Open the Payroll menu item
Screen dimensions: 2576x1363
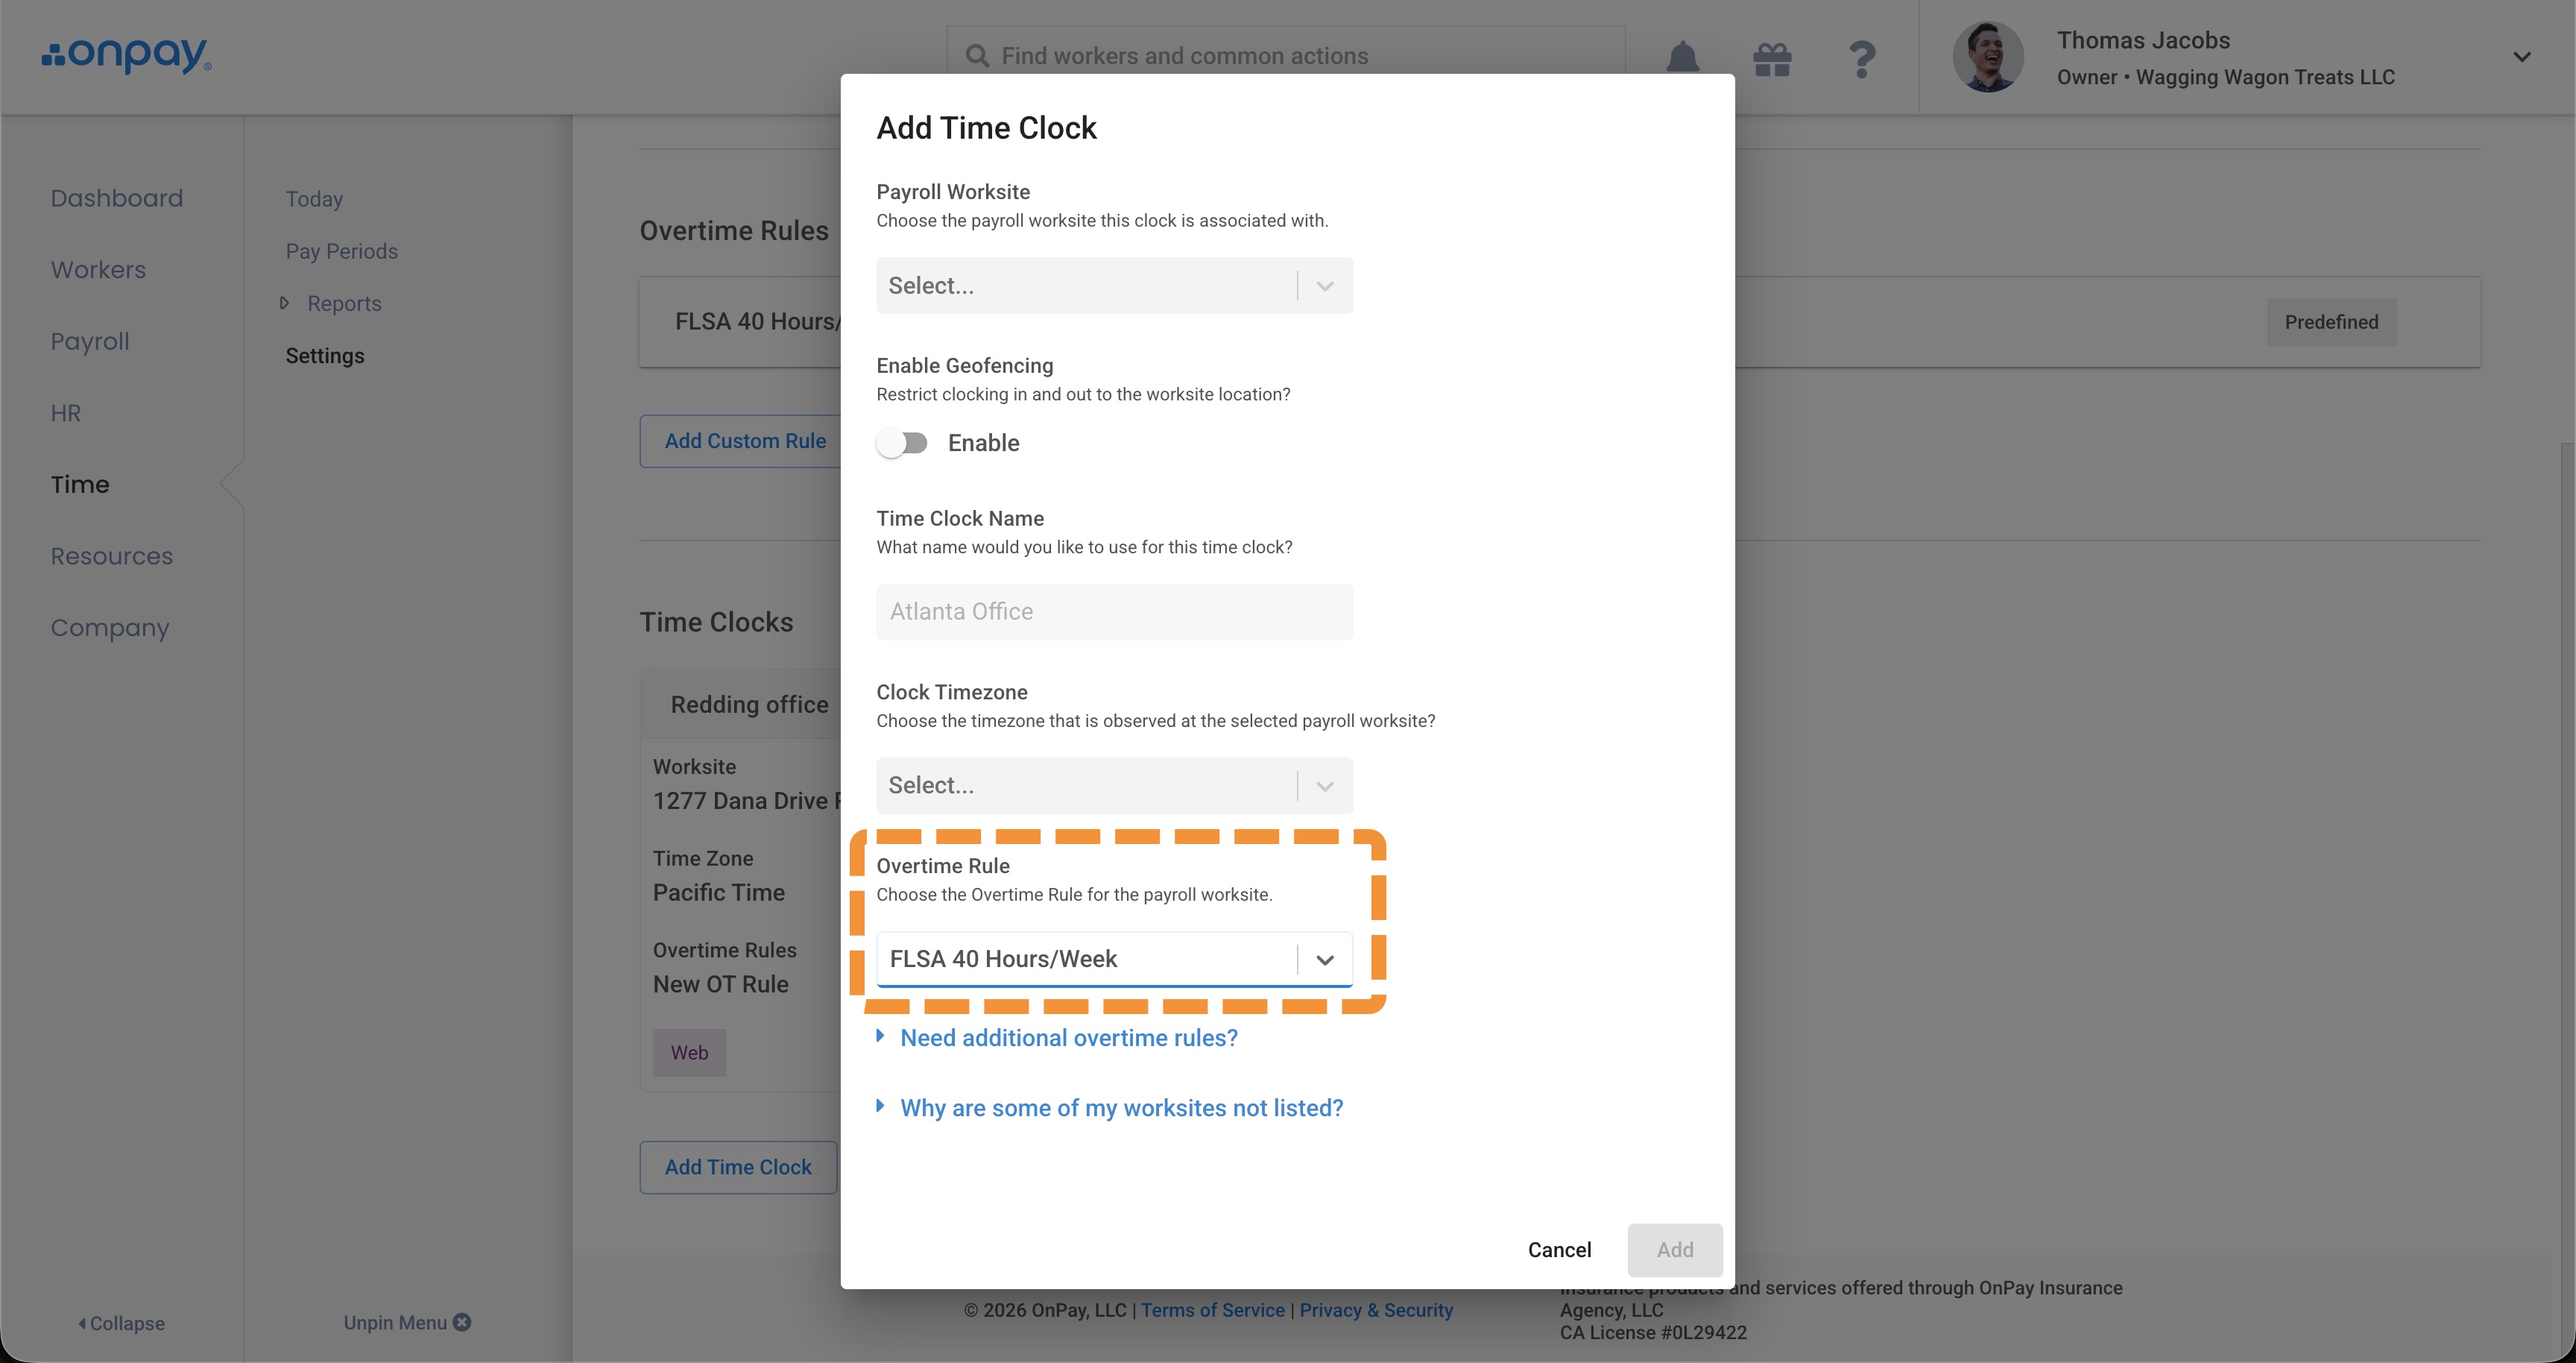[x=90, y=341]
